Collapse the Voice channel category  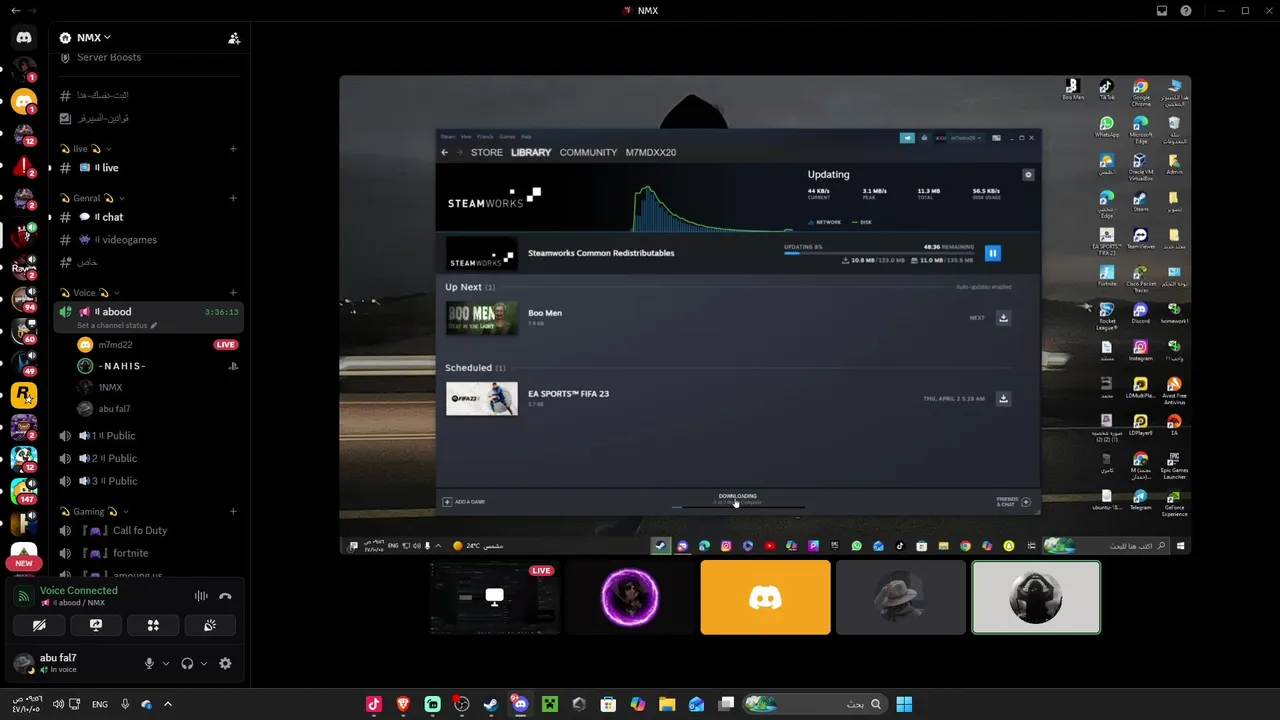90,293
